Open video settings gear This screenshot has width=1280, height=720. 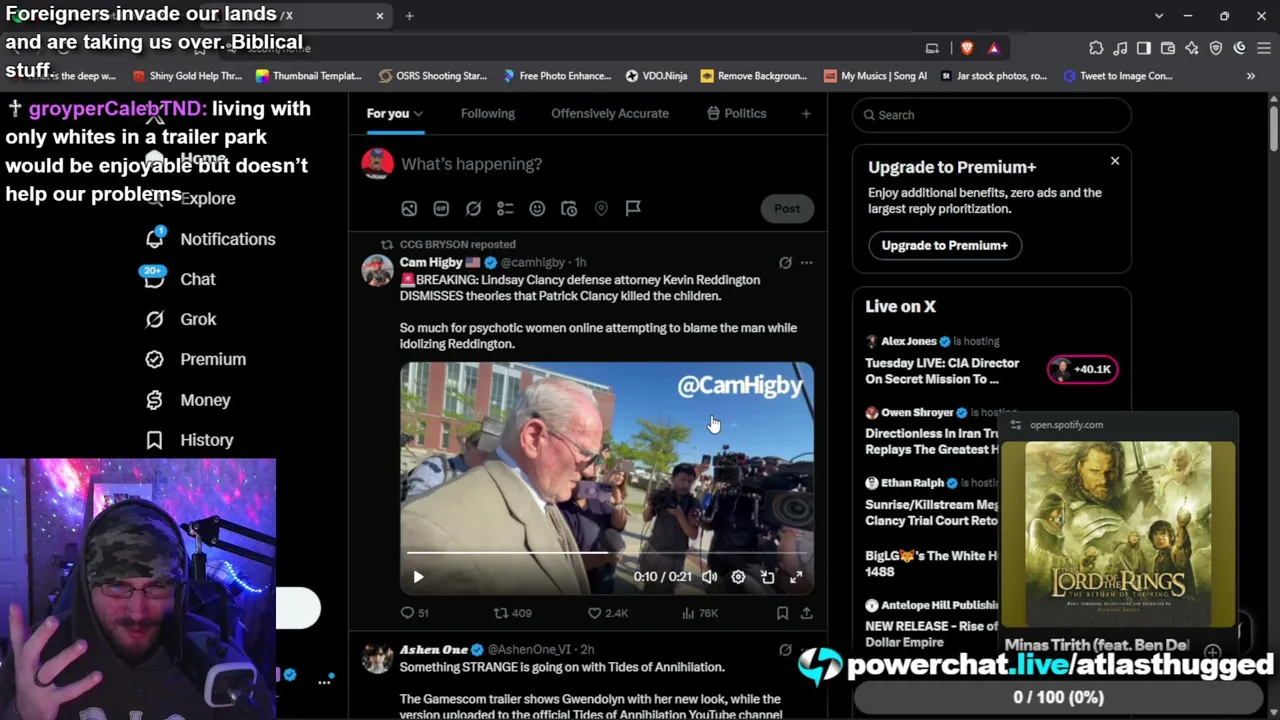[x=738, y=577]
